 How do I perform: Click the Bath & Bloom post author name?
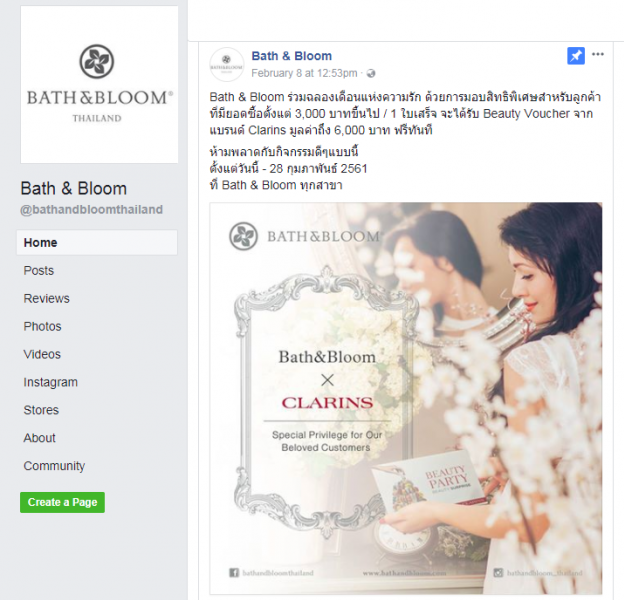(291, 56)
